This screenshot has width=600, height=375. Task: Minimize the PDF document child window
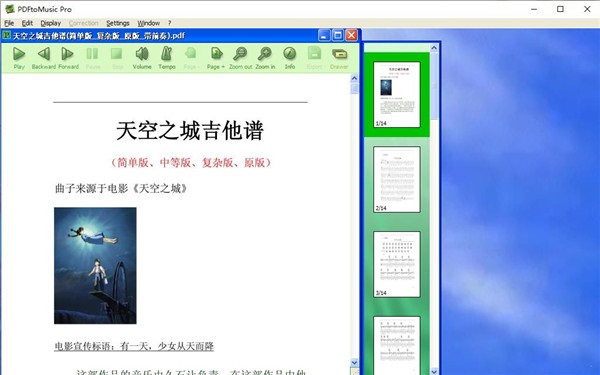point(324,36)
